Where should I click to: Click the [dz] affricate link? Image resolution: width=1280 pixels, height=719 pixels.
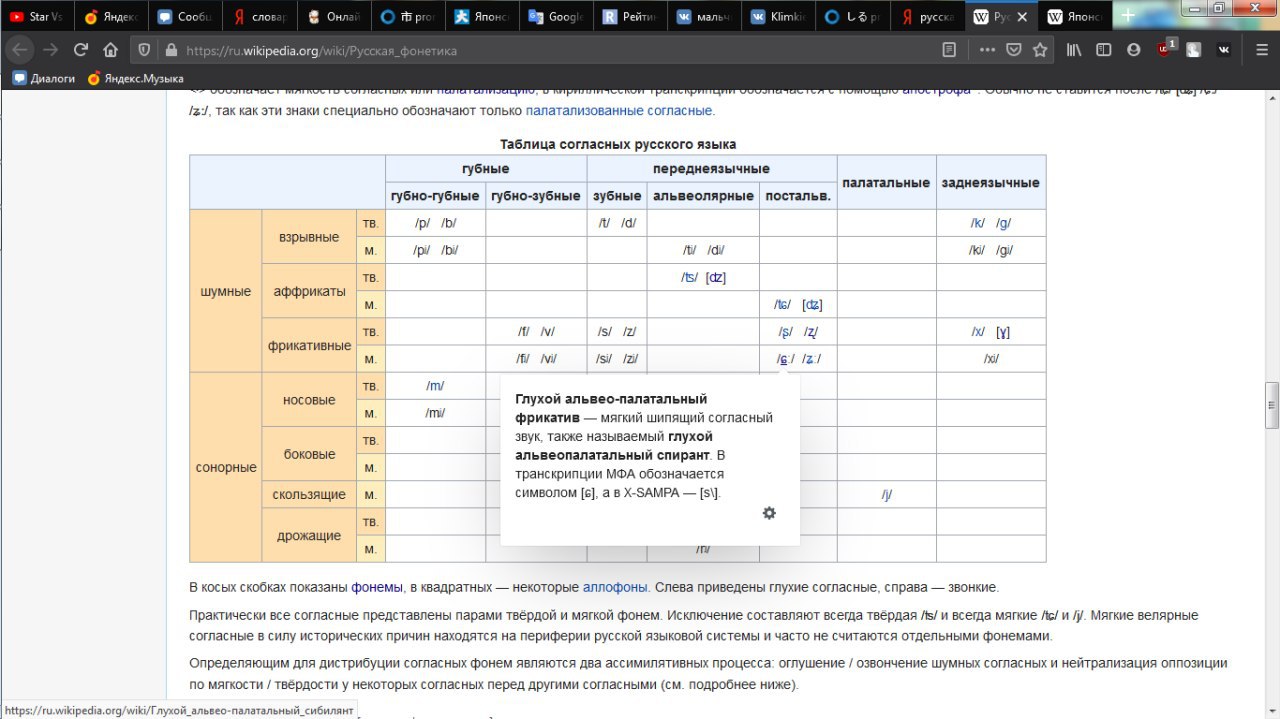point(716,278)
